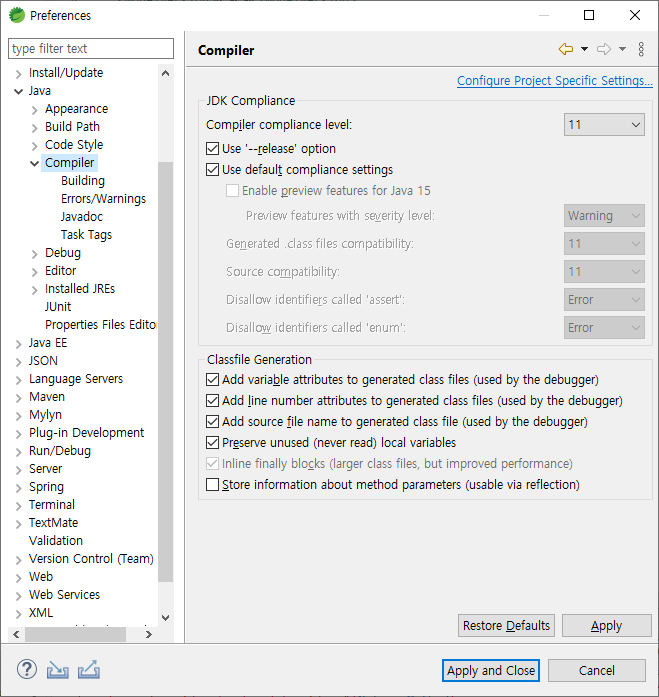The width and height of the screenshot is (659, 697).
Task: Open the back history dropdown arrow
Action: [x=584, y=49]
